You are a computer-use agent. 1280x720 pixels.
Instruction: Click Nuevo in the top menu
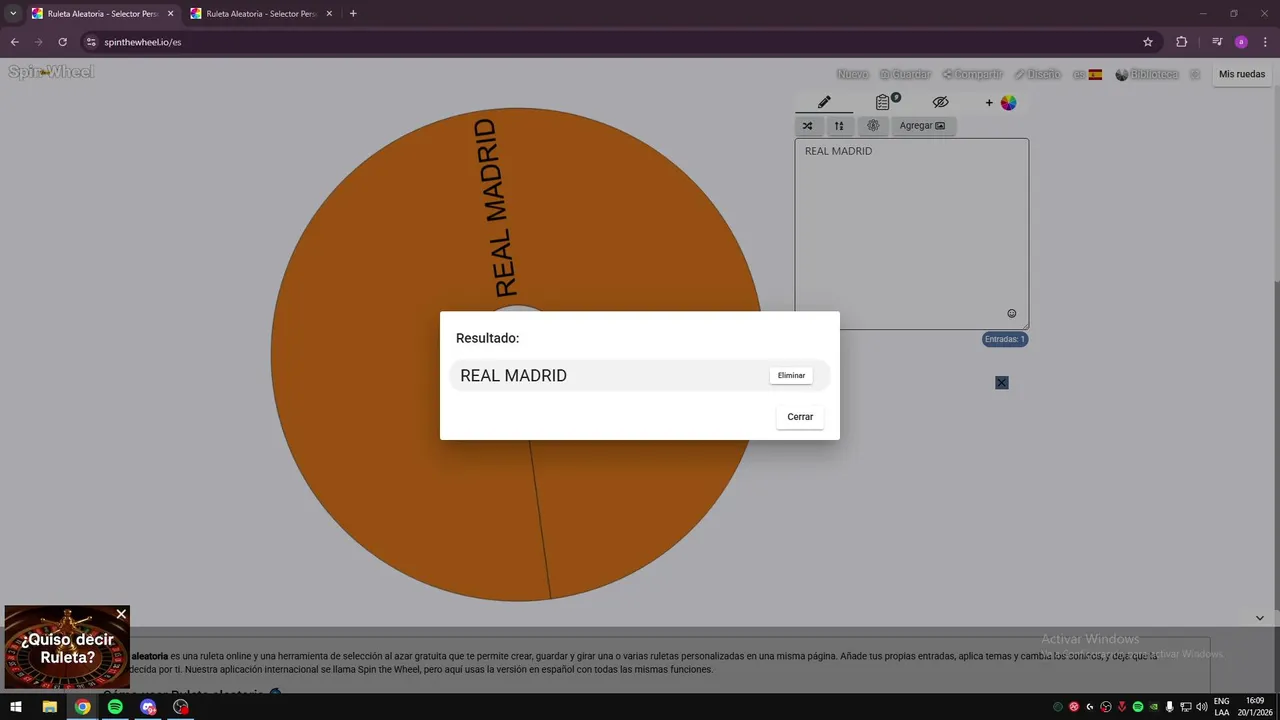point(852,74)
